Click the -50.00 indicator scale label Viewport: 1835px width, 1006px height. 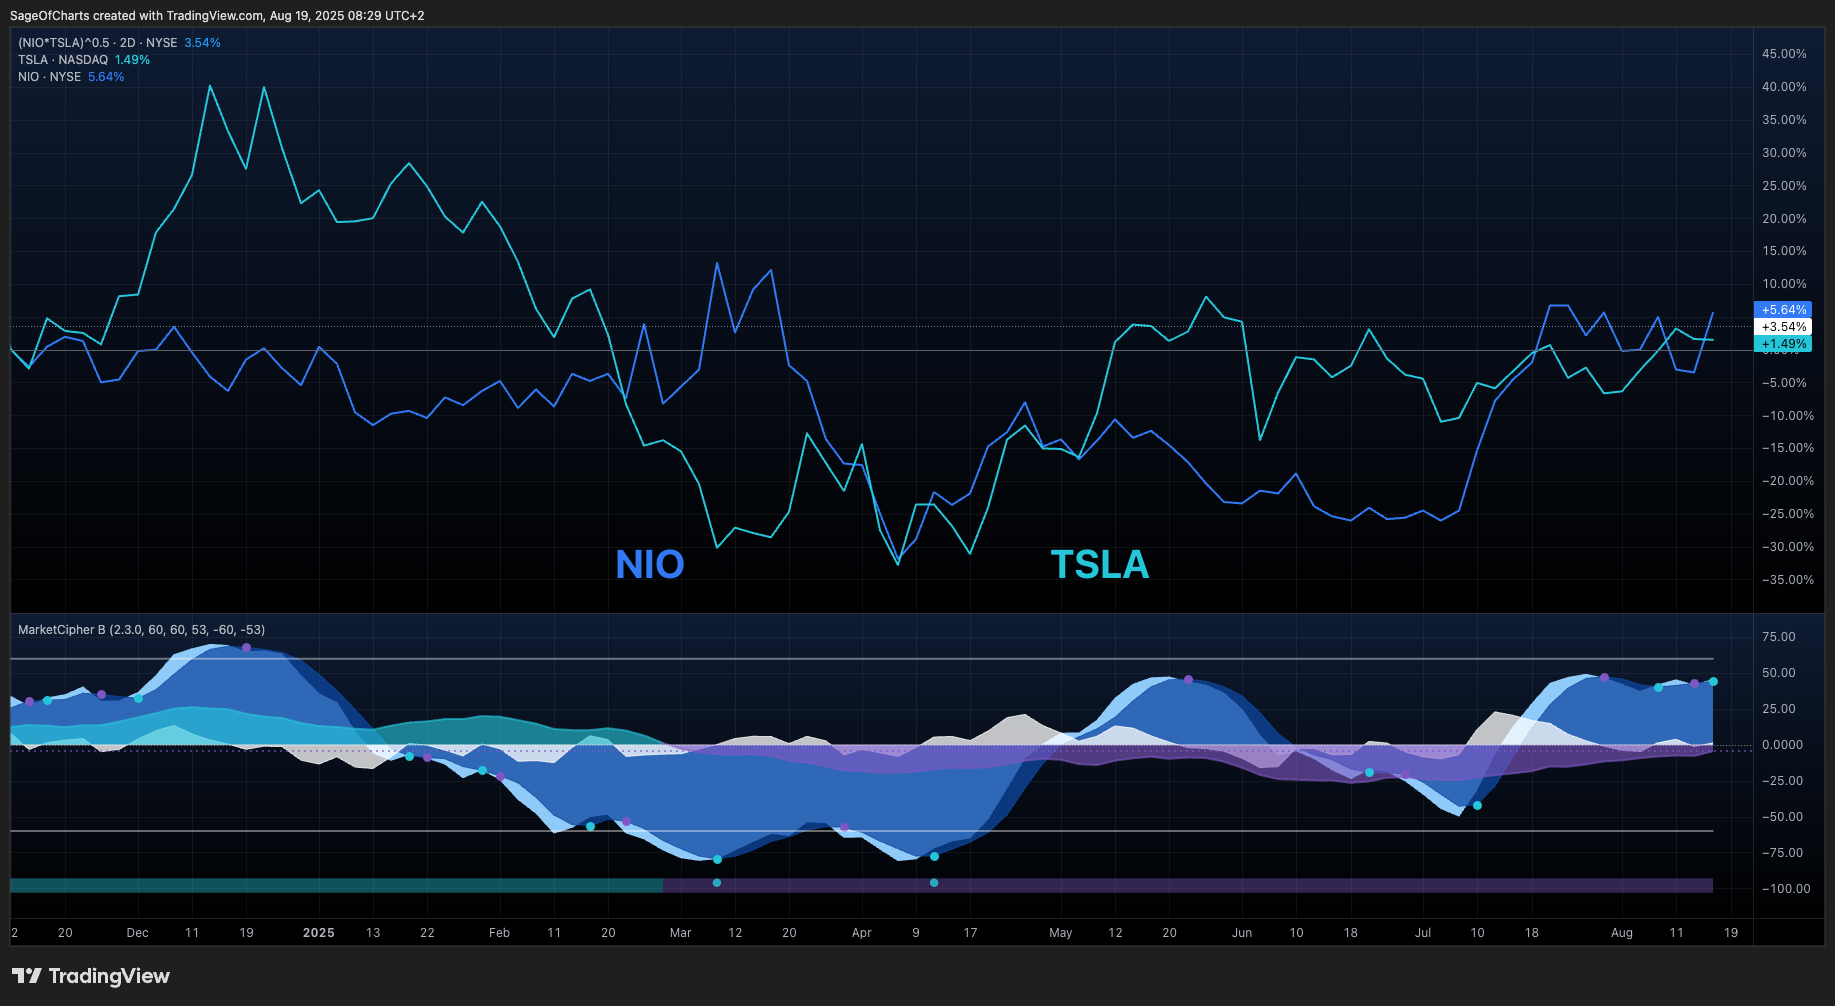1782,817
